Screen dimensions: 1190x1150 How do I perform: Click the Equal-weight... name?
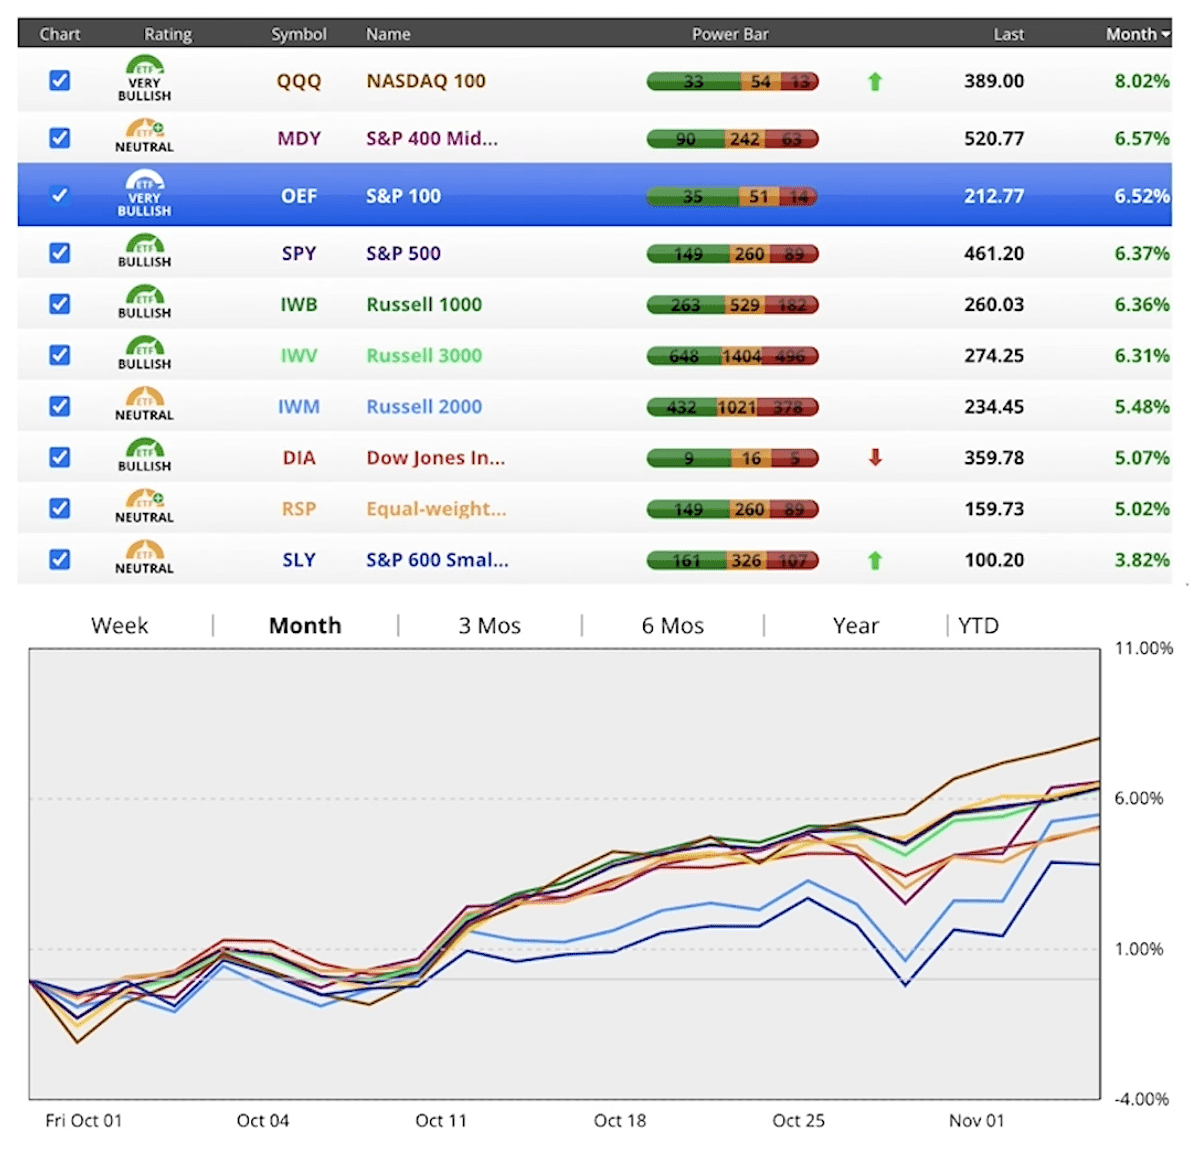[436, 509]
